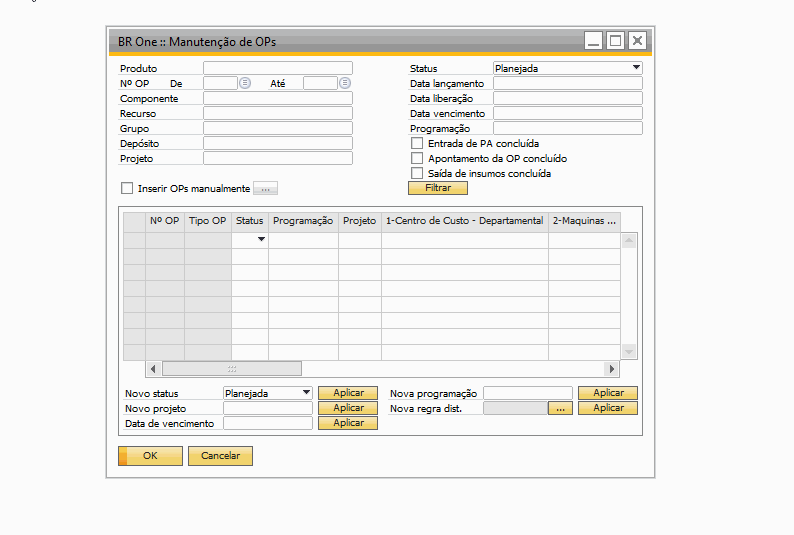Screen dimensions: 794x535
Task: Check Saída de insumos concluída
Action: coord(417,174)
